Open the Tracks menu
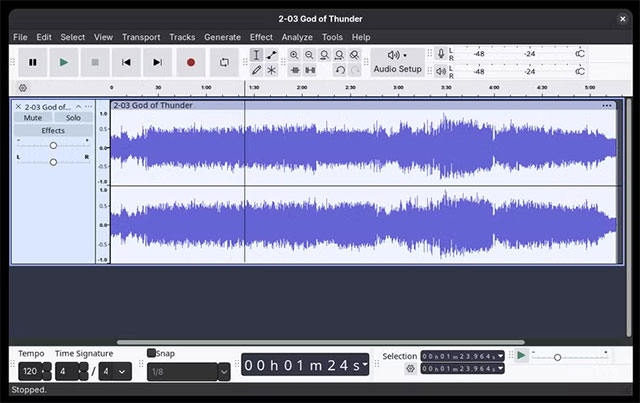The image size is (640, 403). pyautogui.click(x=182, y=37)
